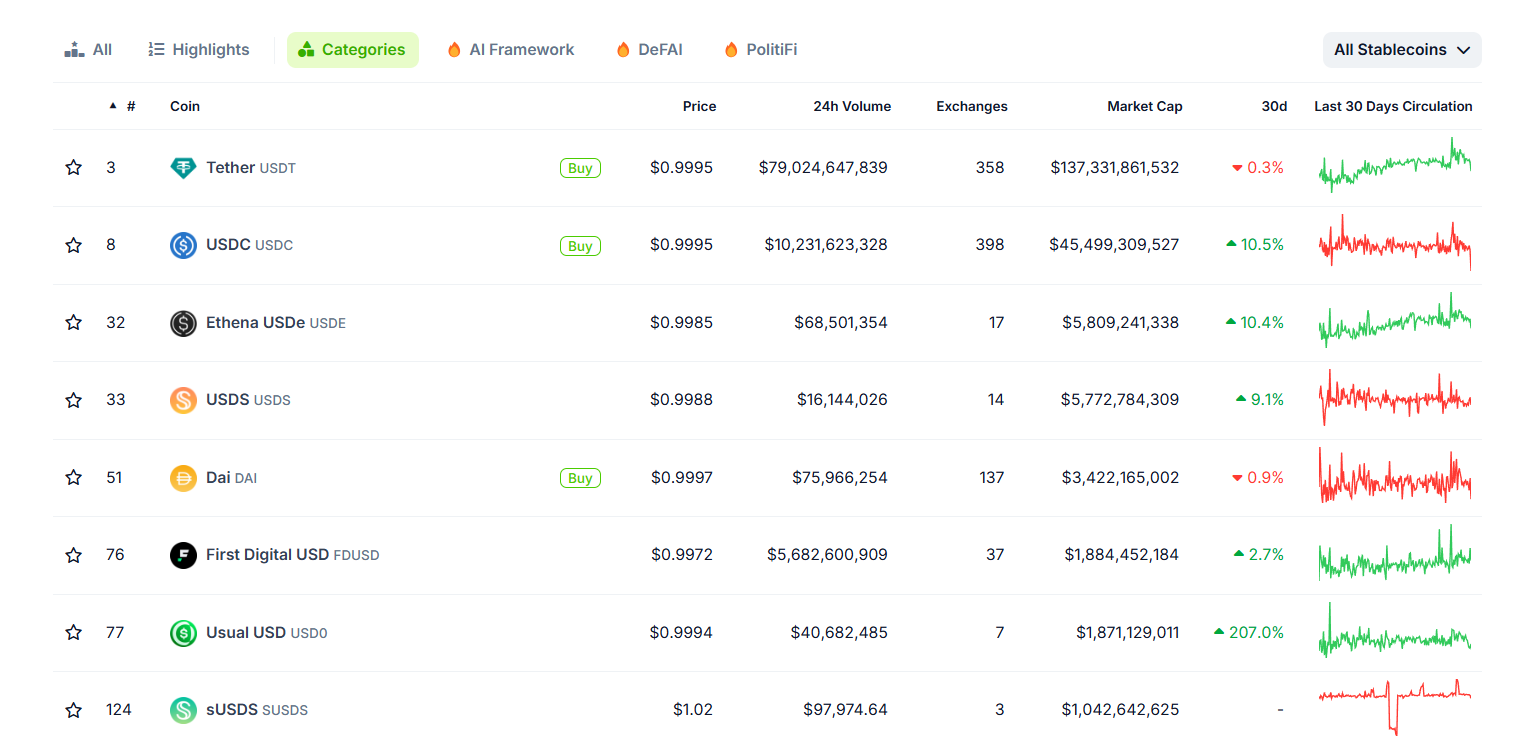This screenshot has height=747, width=1531.
Task: Click the $1.02 price of sUSDS
Action: click(x=693, y=710)
